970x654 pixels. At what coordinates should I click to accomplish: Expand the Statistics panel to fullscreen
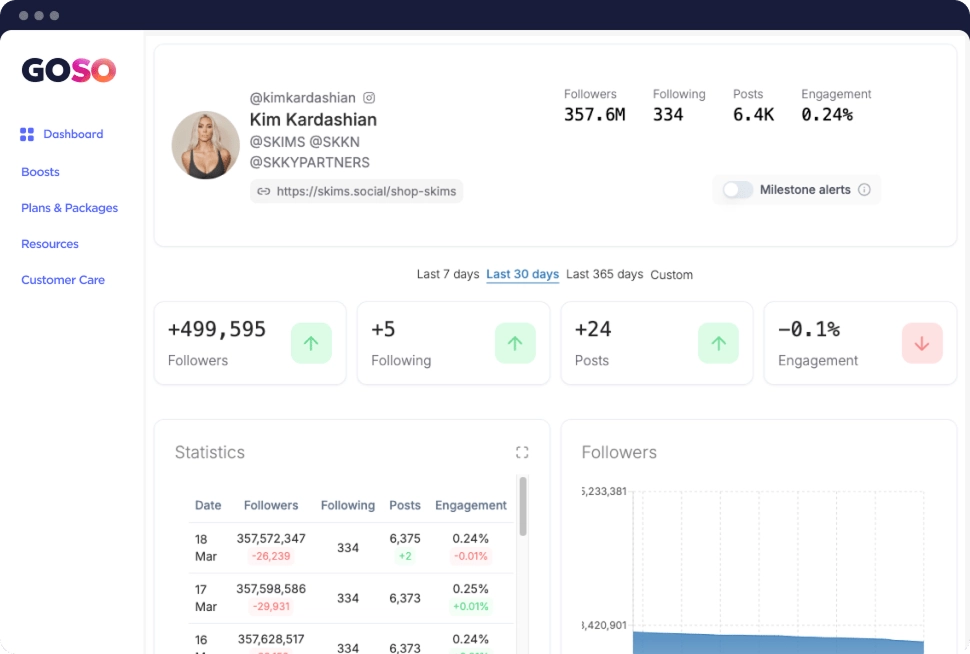pos(522,452)
